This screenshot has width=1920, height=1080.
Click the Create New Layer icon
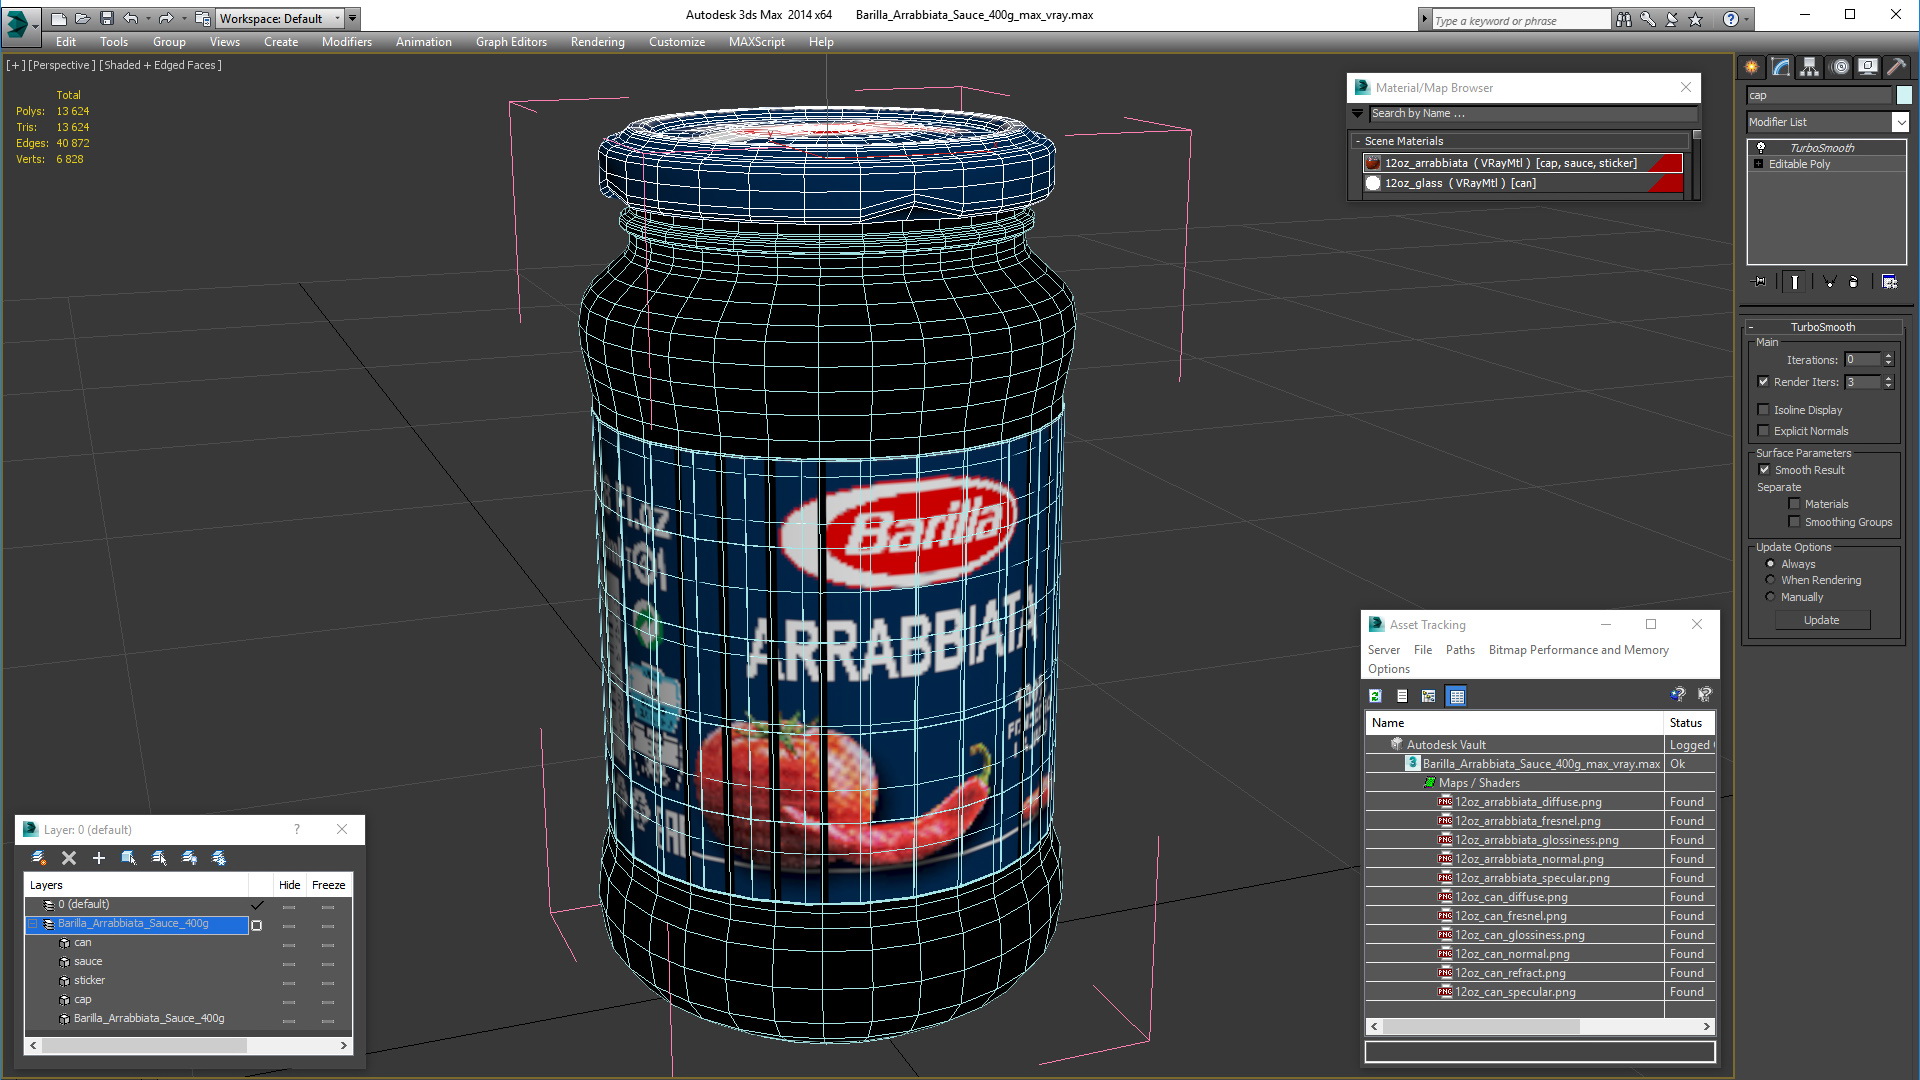tap(39, 858)
